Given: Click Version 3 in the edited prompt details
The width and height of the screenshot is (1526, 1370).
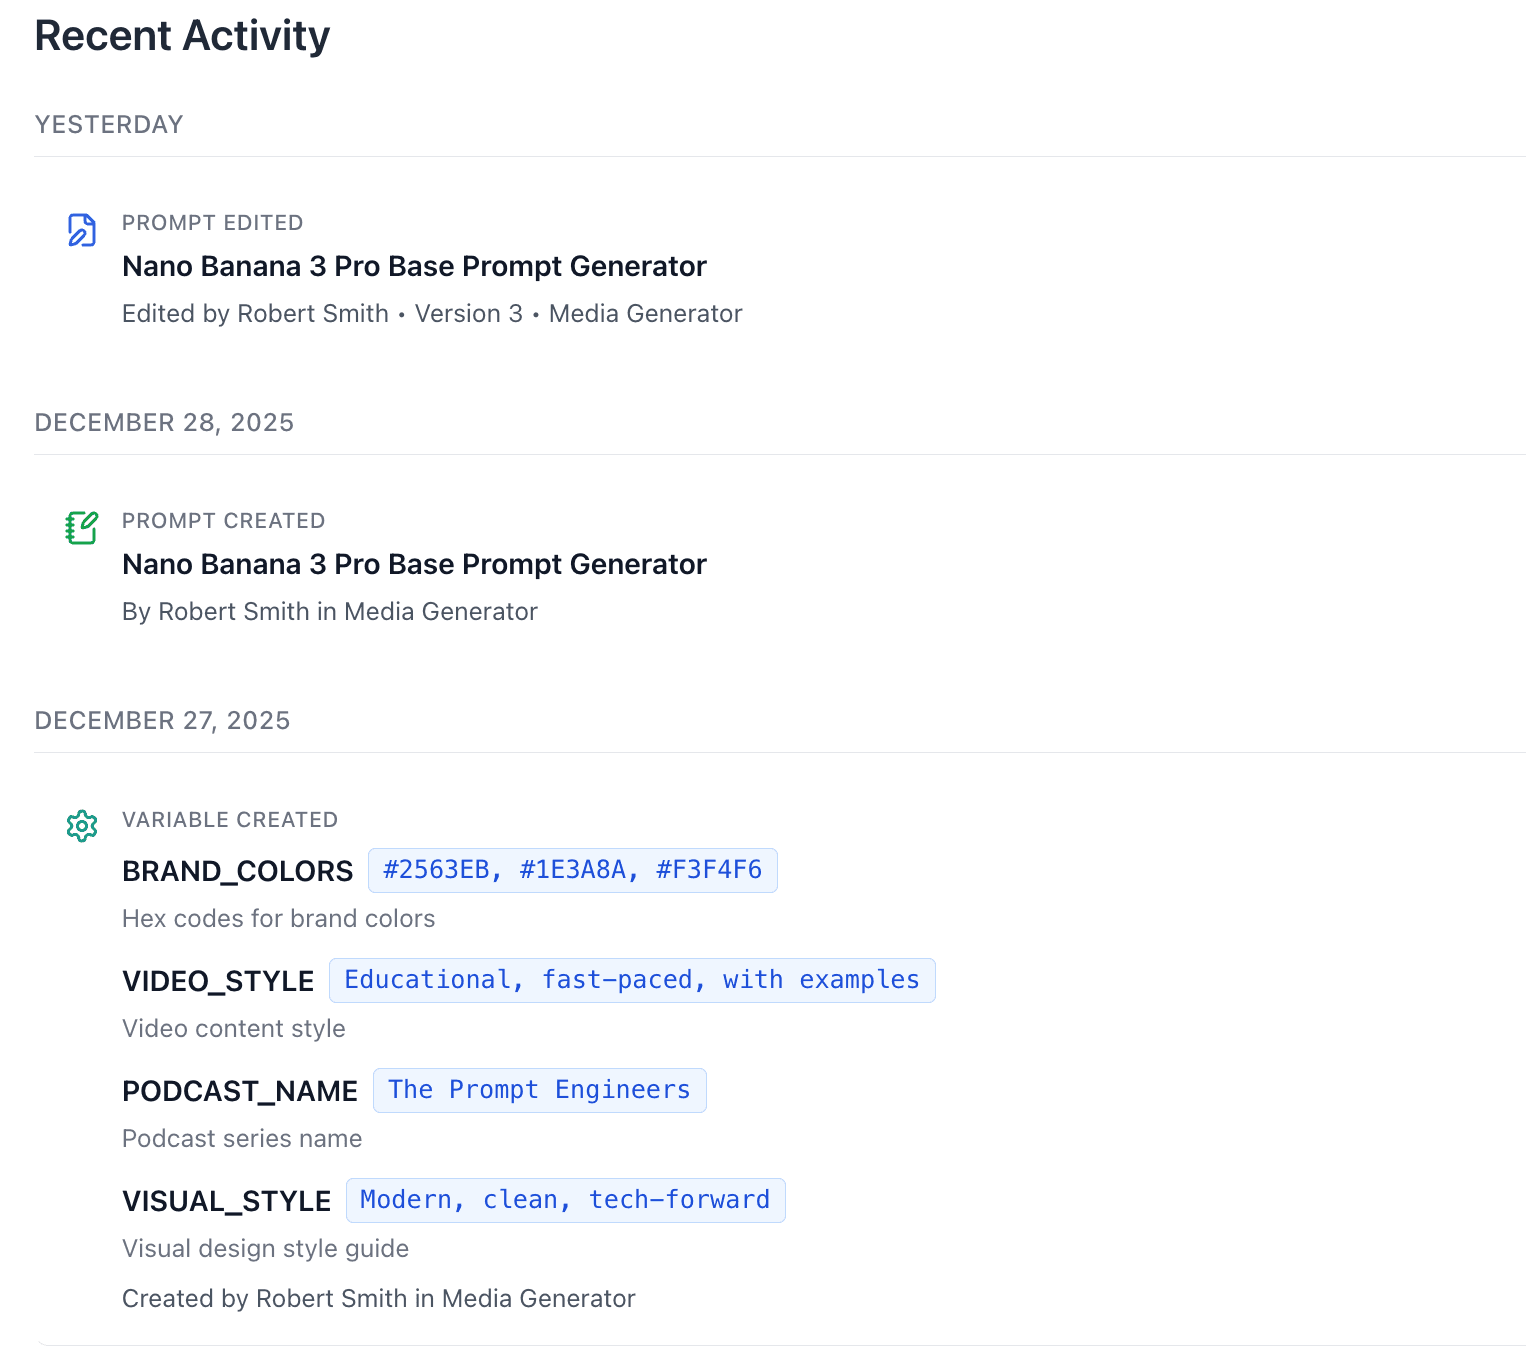Looking at the screenshot, I should 468,313.
